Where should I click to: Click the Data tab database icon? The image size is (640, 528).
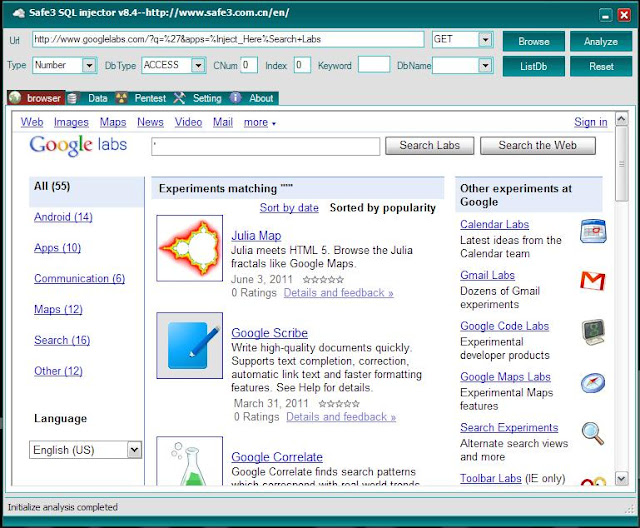coord(72,98)
